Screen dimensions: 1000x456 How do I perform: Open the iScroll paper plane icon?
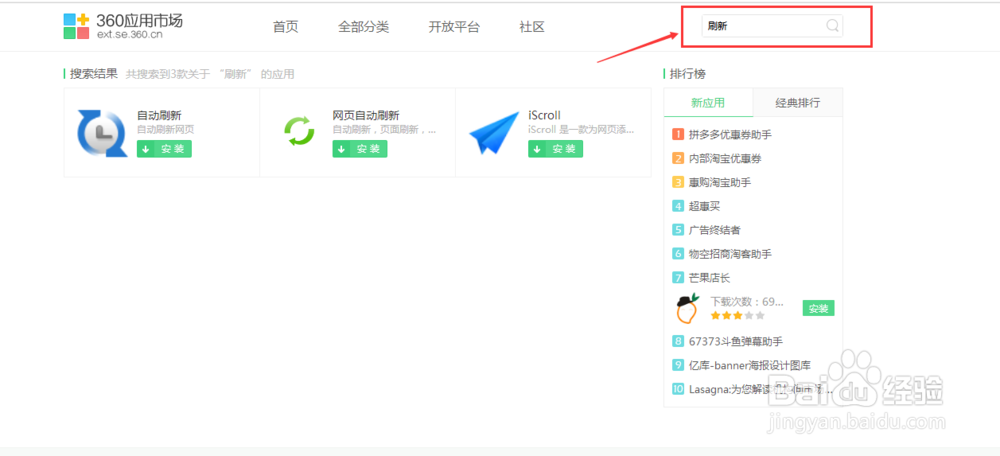[494, 133]
